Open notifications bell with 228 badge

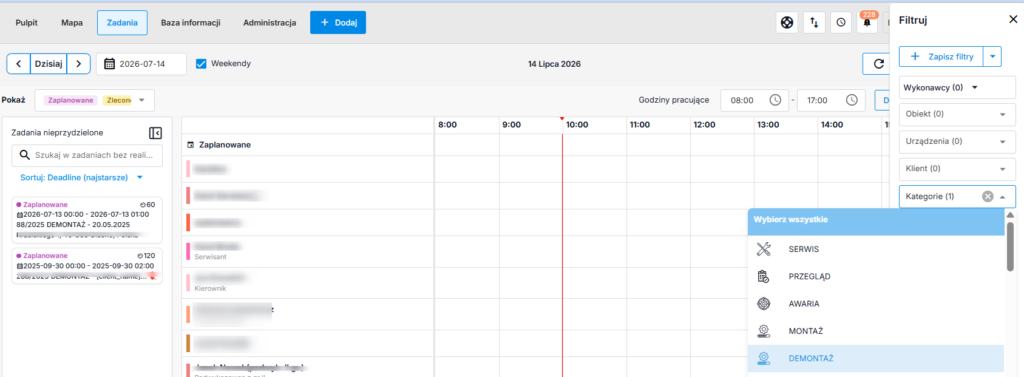[x=867, y=22]
